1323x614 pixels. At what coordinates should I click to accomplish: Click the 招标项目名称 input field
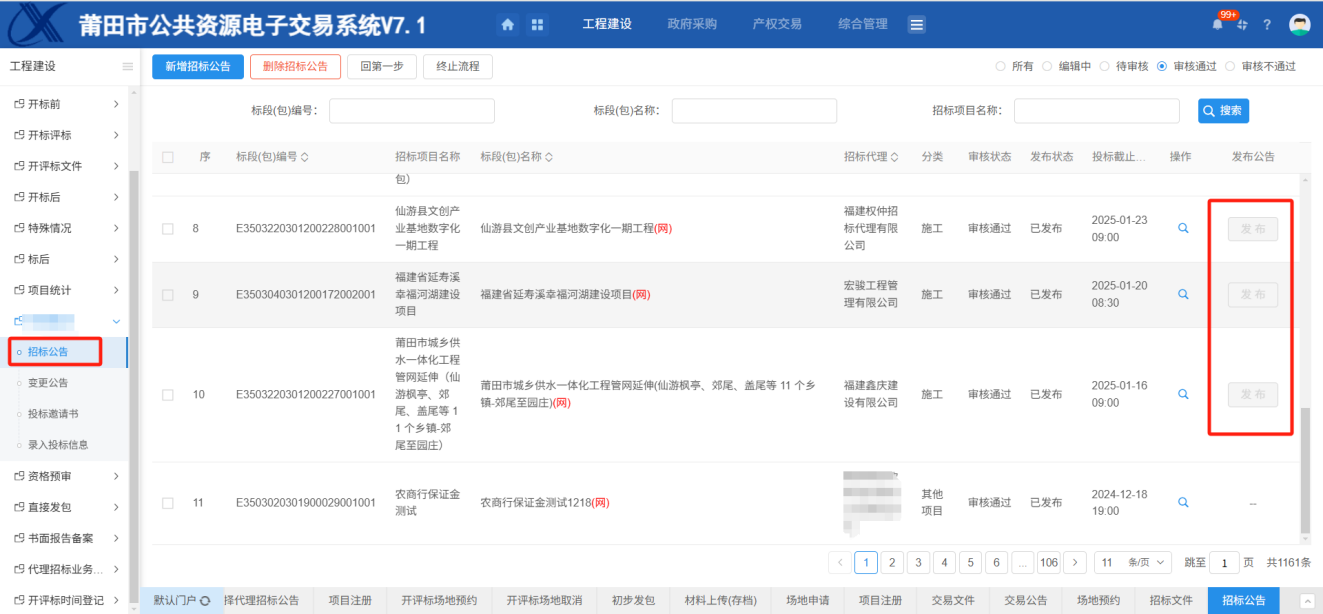click(1097, 111)
